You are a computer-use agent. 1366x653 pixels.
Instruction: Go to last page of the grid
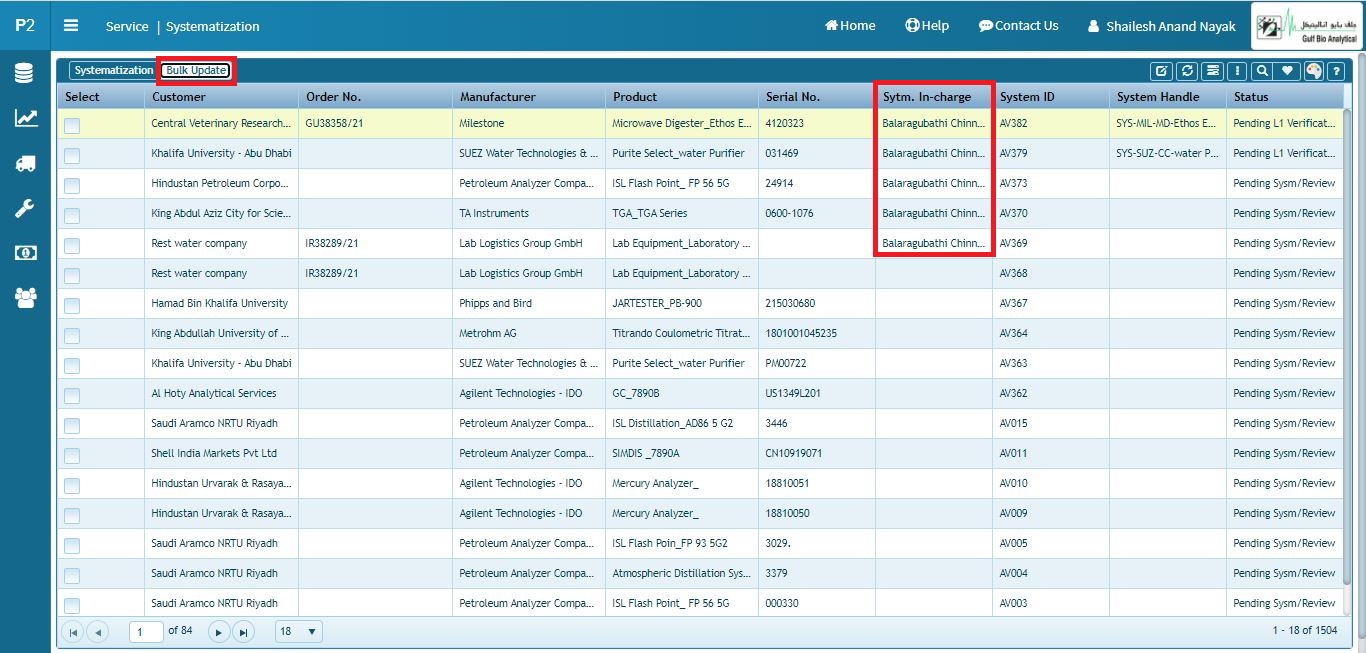[244, 632]
